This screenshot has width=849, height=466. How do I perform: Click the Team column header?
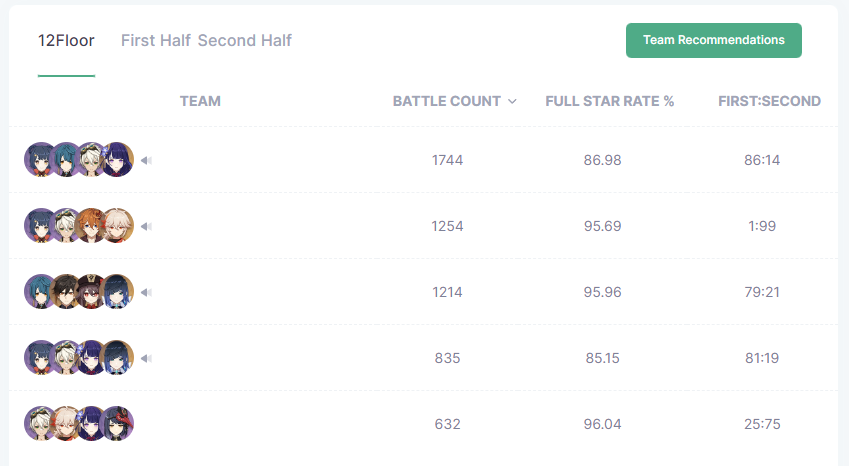(x=200, y=101)
